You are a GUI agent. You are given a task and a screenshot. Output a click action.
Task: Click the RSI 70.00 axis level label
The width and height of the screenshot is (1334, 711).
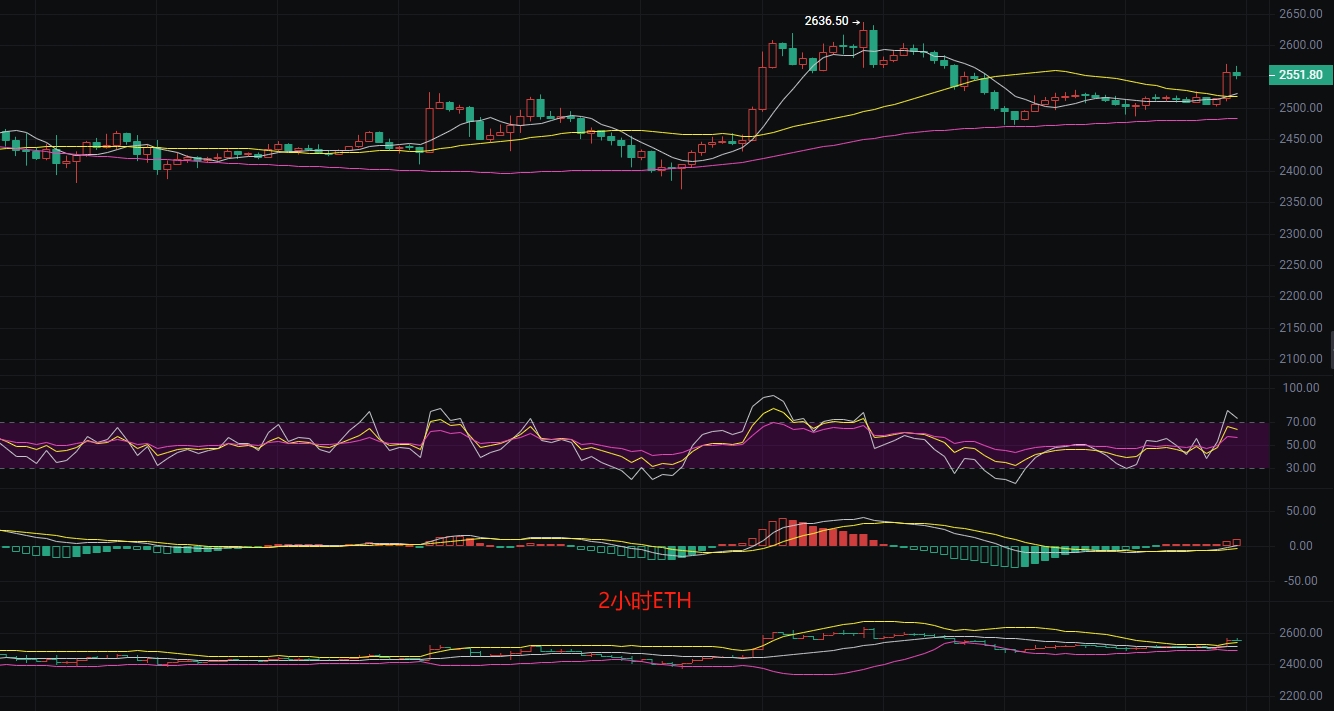click(1300, 422)
